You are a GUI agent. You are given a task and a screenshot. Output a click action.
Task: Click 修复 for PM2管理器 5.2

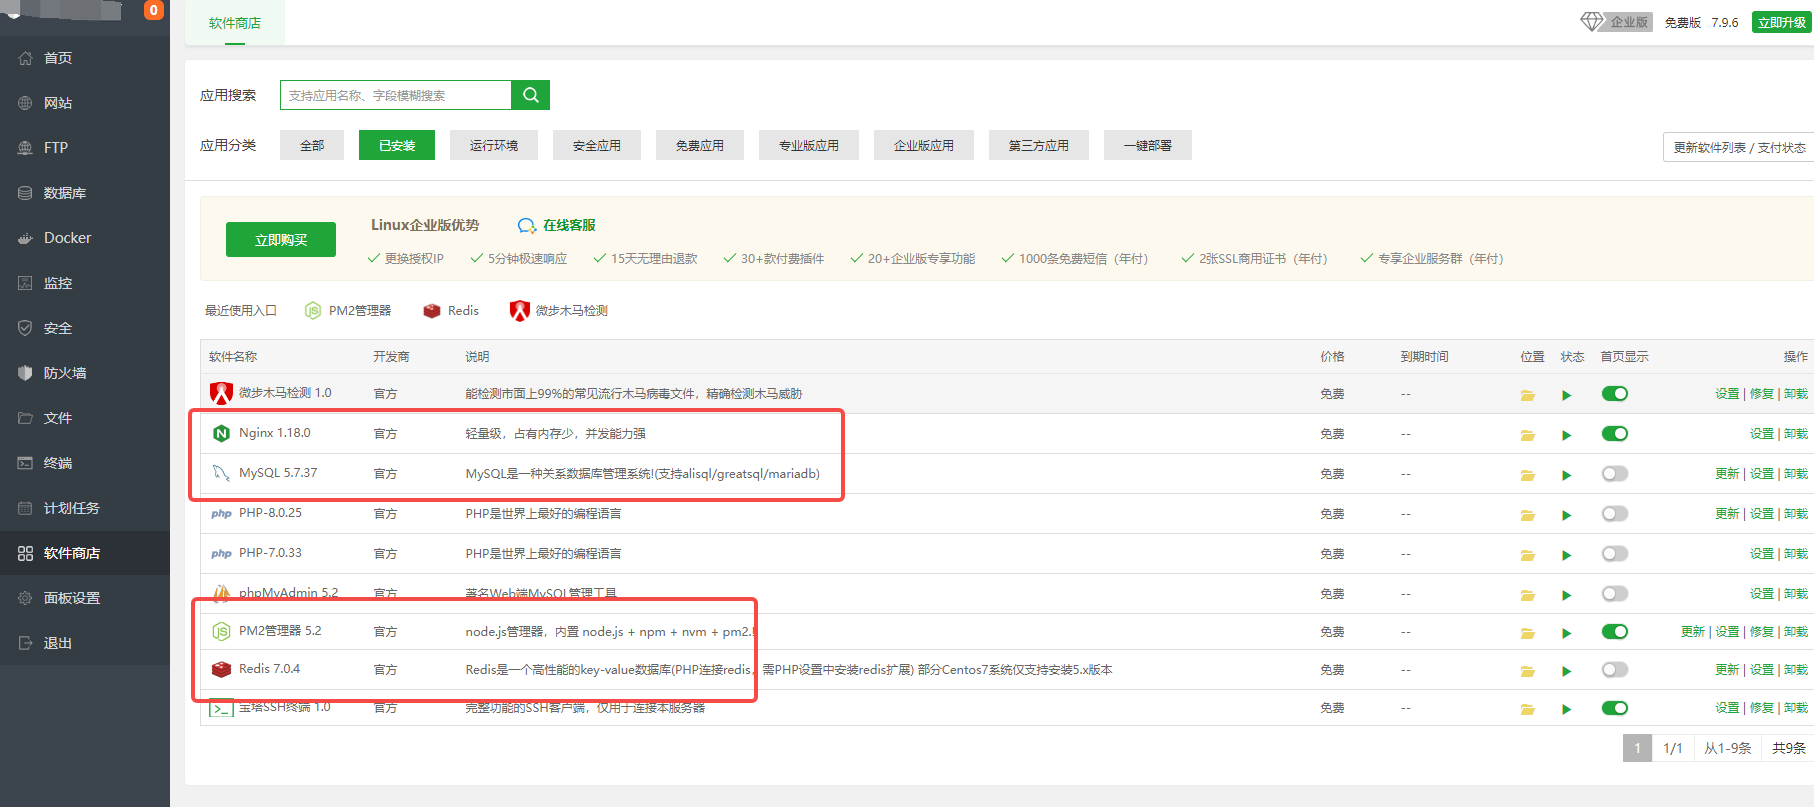pos(1762,632)
